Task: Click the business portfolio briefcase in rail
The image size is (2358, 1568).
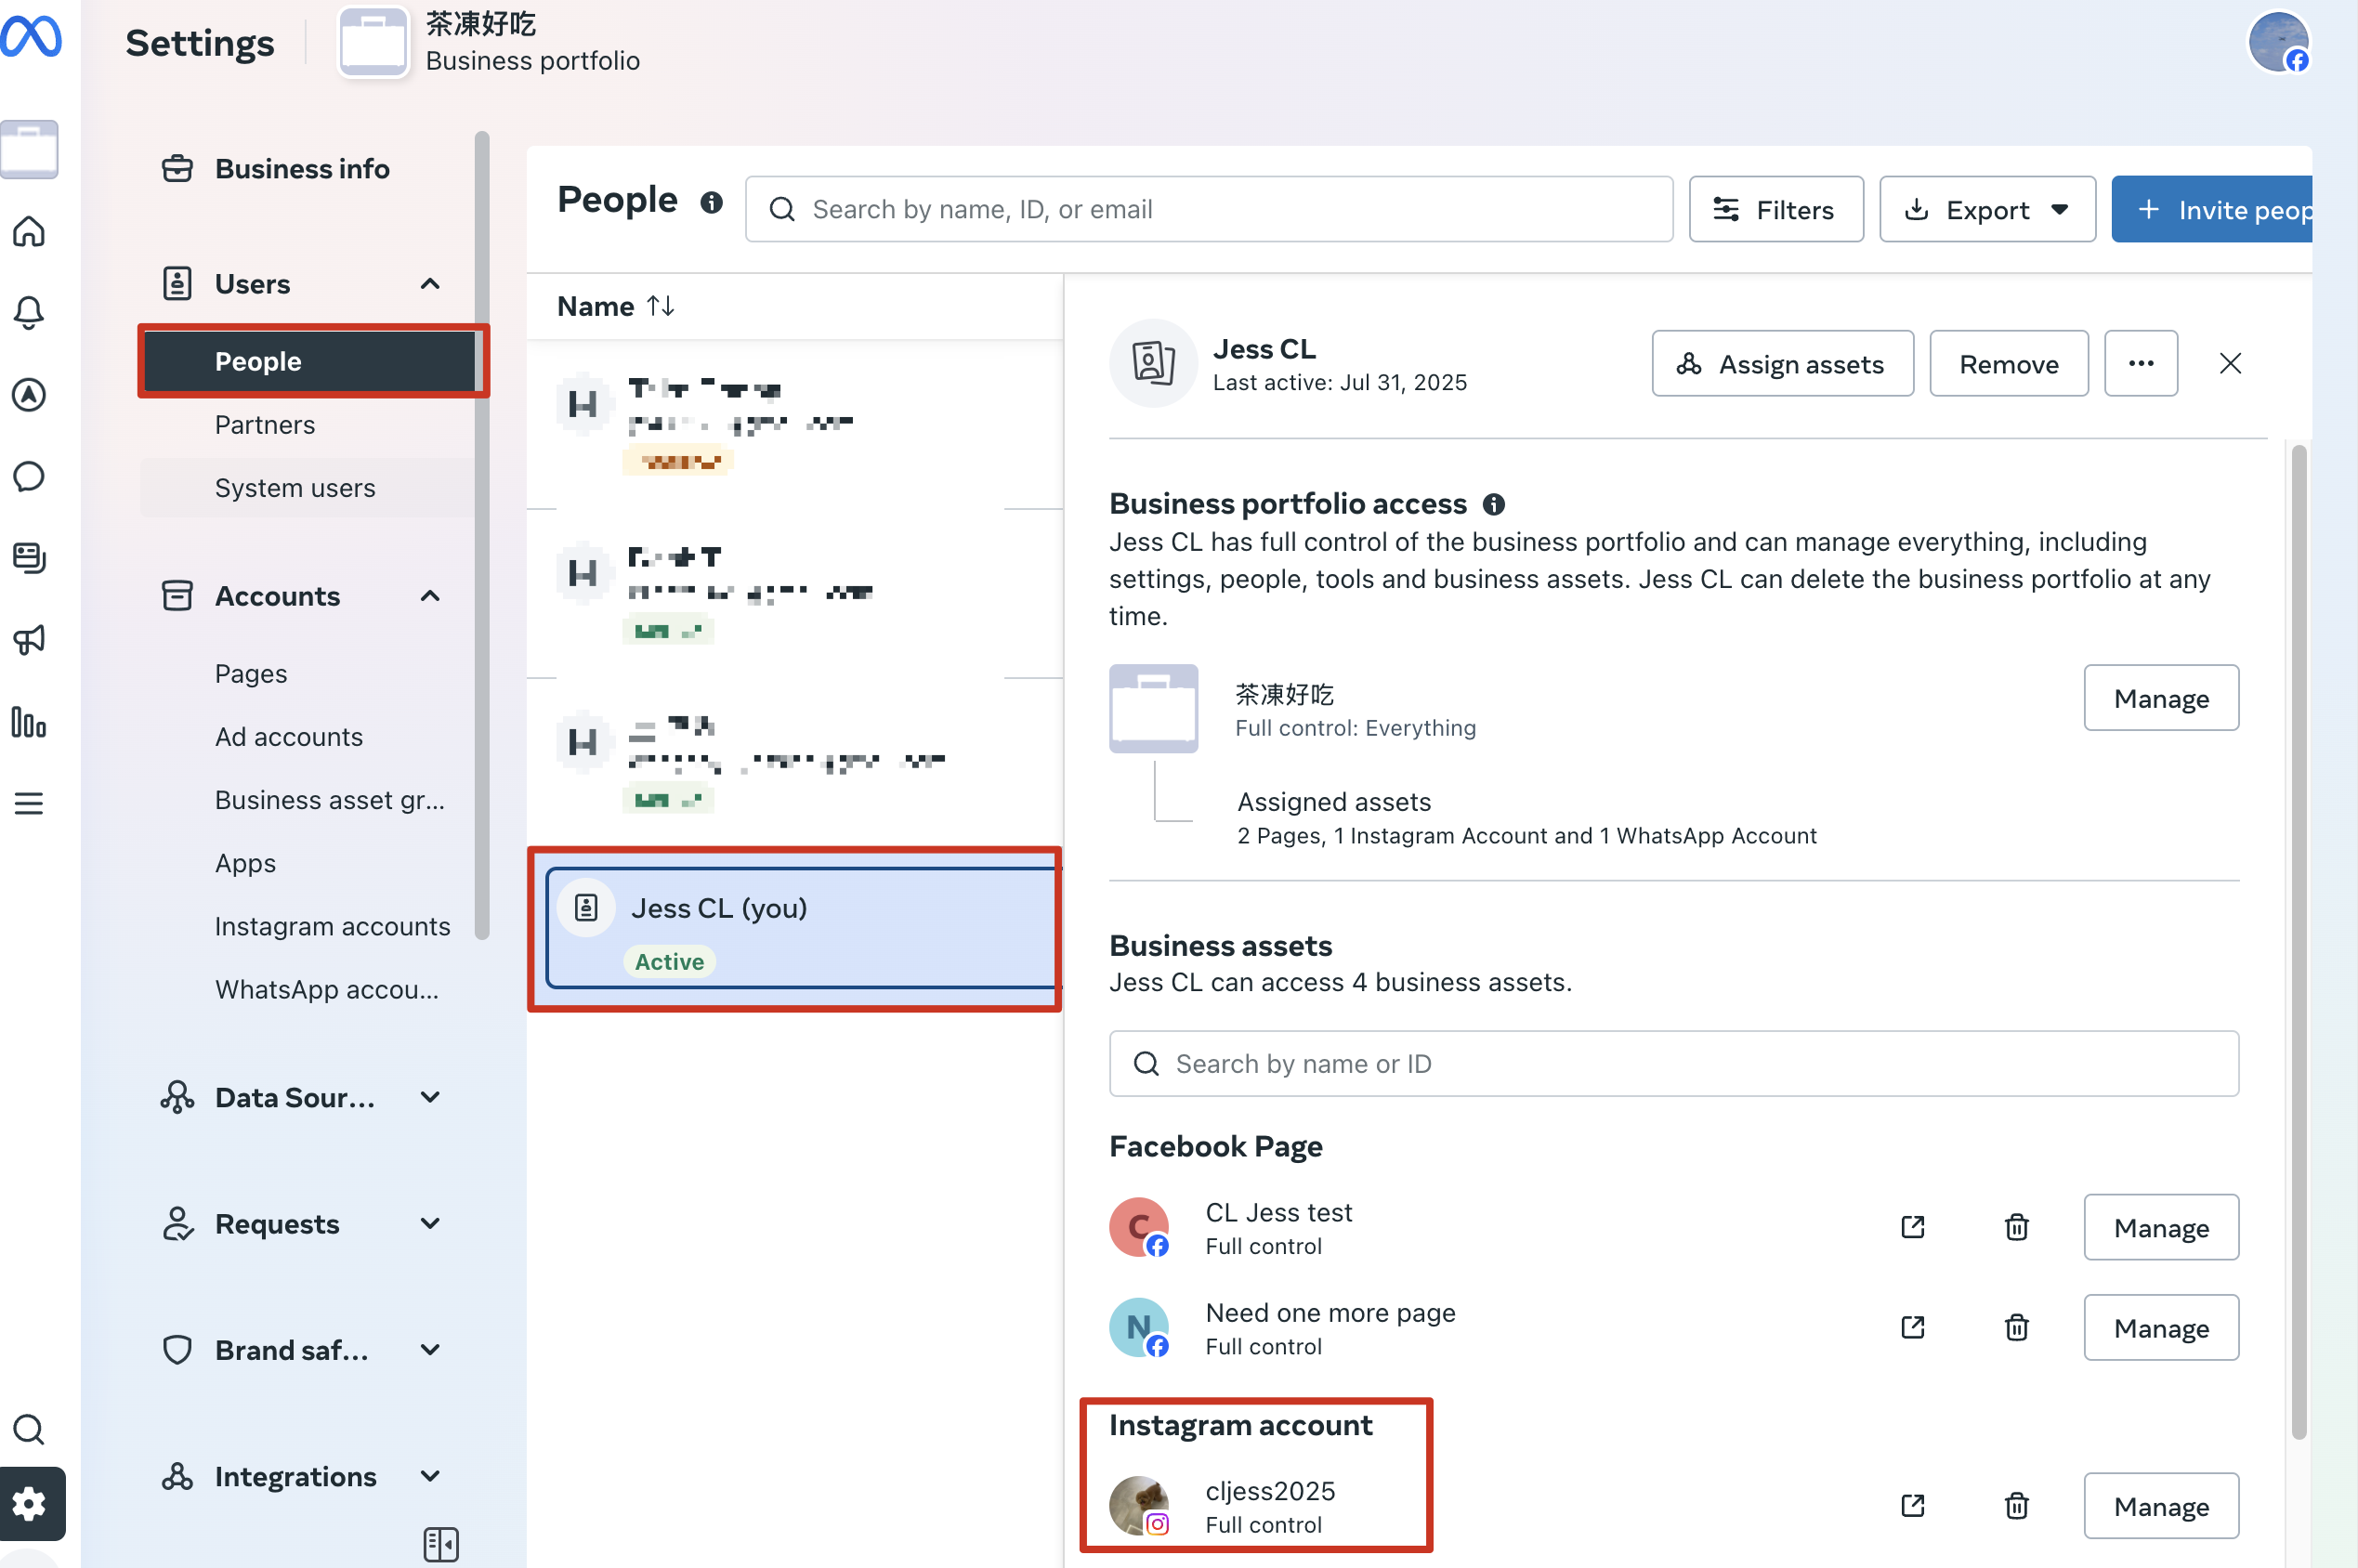Action: (x=29, y=149)
